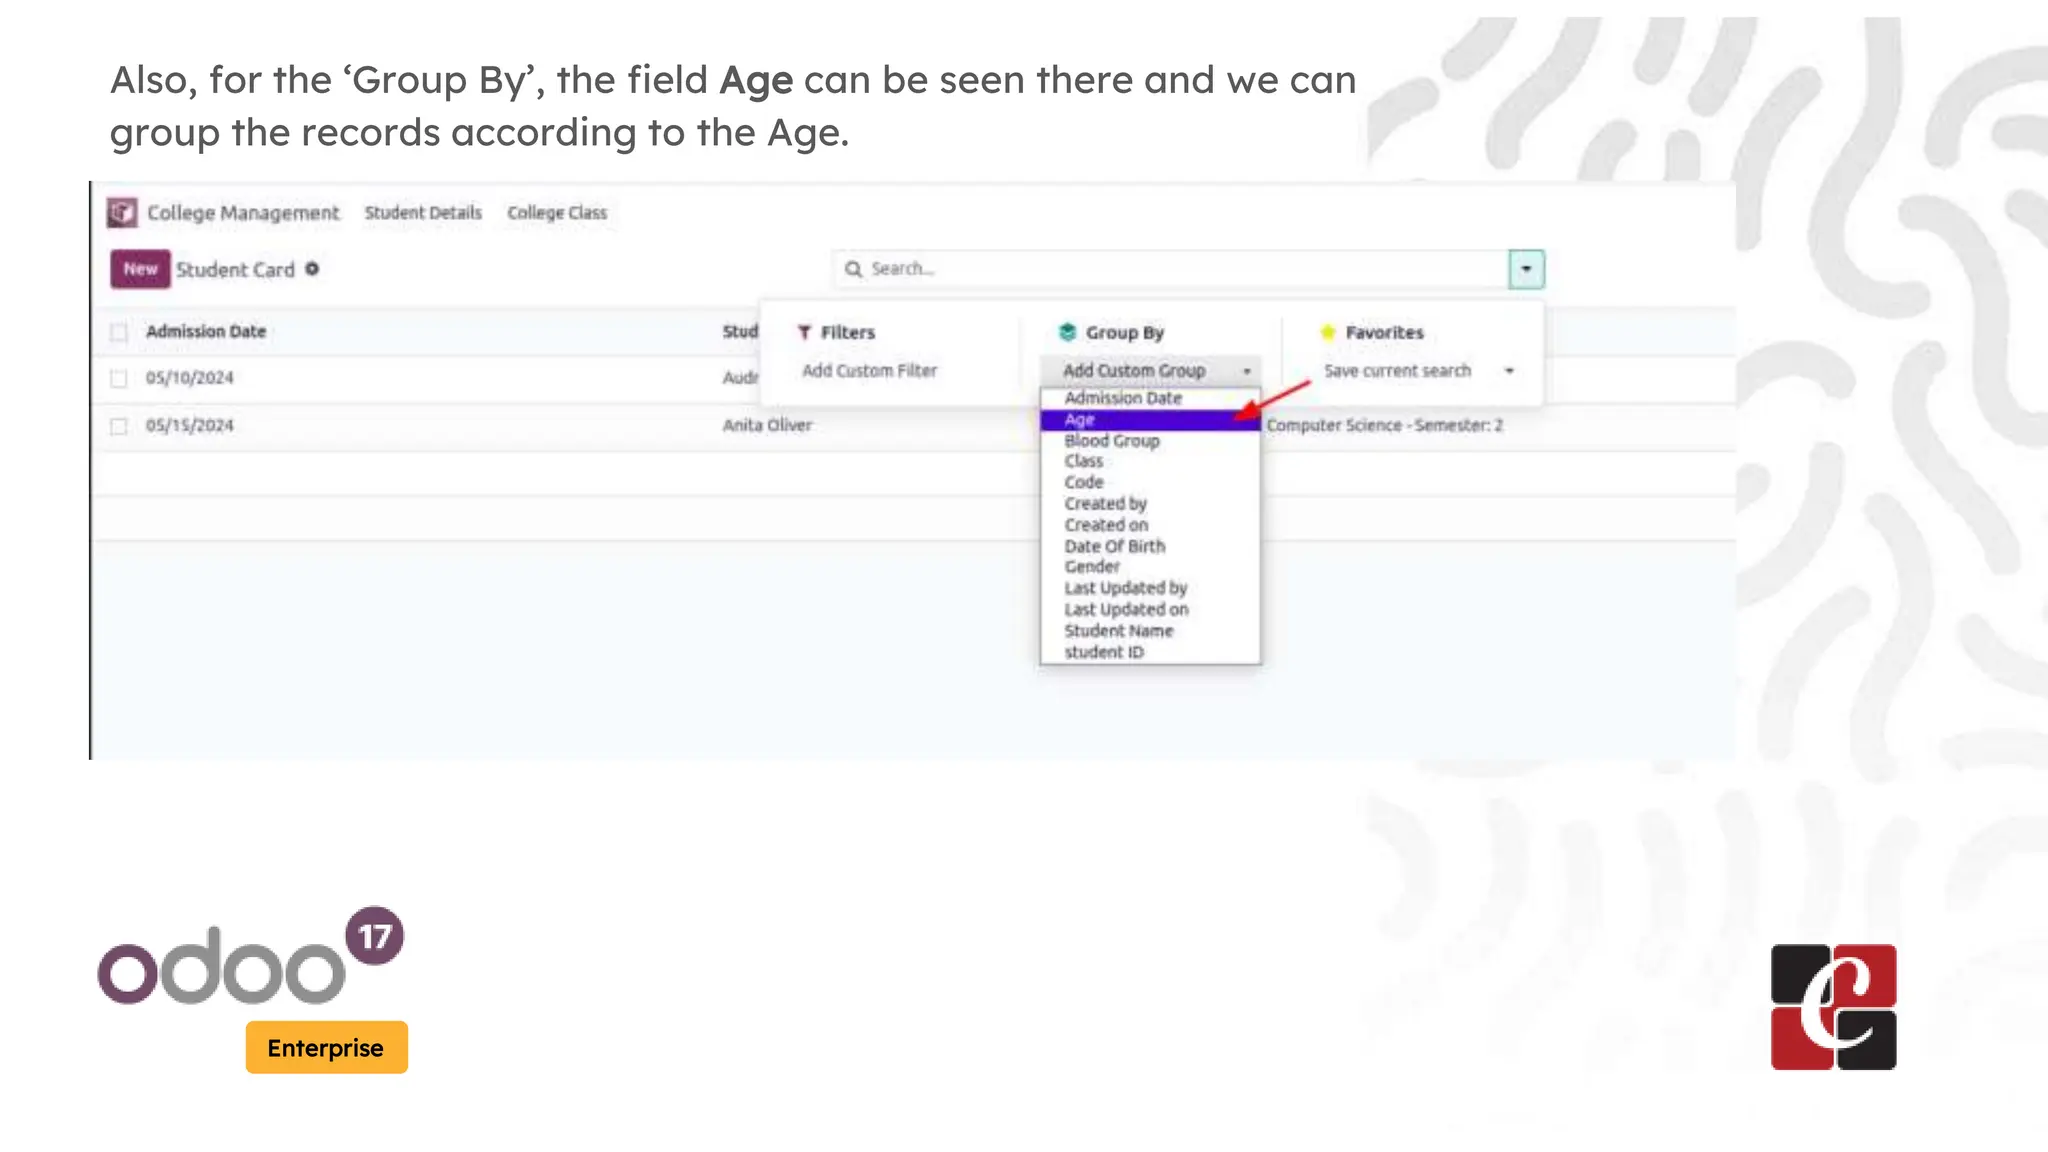Click the red and black Cybrosys logo
Viewport: 2048px width, 1152px height.
click(1833, 1007)
